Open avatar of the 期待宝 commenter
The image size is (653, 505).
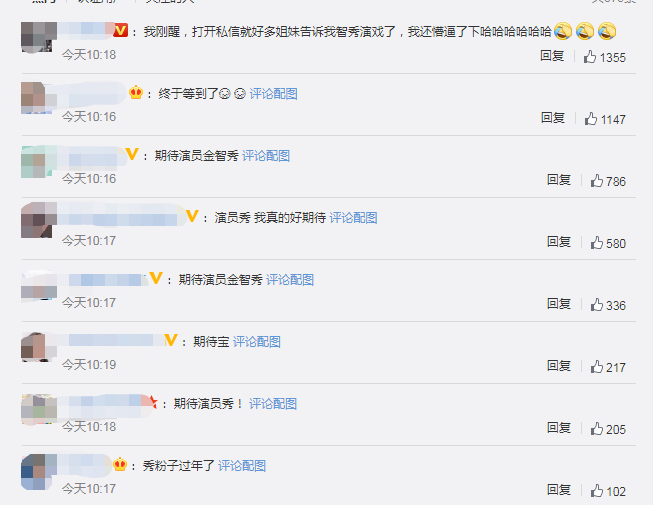click(39, 347)
